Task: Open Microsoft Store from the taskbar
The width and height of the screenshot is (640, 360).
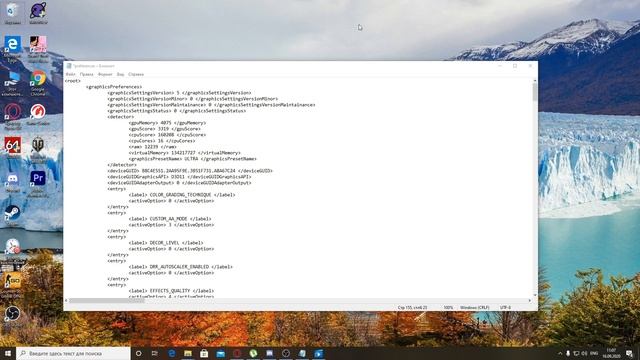Action: click(x=204, y=353)
